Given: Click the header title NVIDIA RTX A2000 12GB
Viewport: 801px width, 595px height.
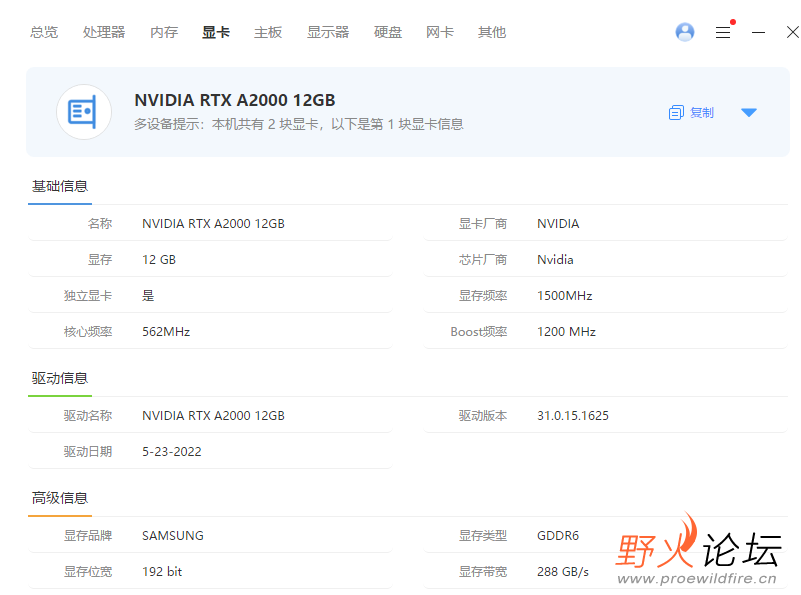Looking at the screenshot, I should (x=234, y=100).
